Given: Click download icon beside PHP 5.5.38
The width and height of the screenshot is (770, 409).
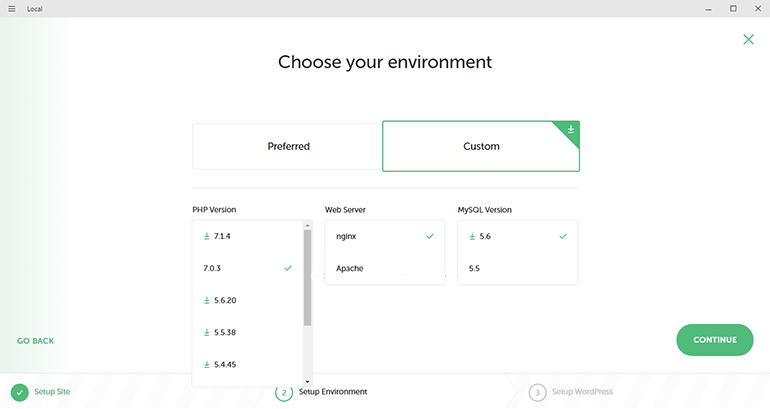Looking at the screenshot, I should (x=207, y=332).
